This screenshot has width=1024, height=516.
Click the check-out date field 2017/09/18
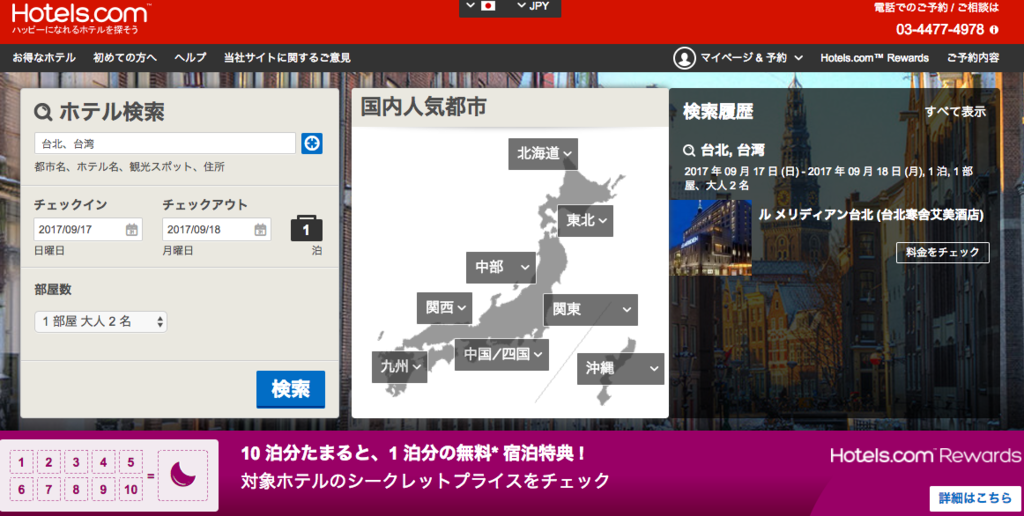217,229
